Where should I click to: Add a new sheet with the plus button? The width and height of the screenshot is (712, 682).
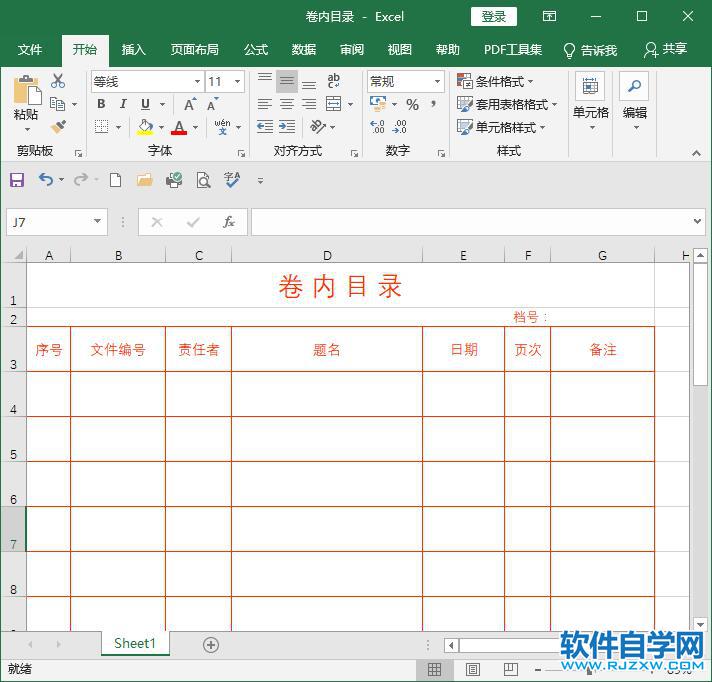coord(211,645)
